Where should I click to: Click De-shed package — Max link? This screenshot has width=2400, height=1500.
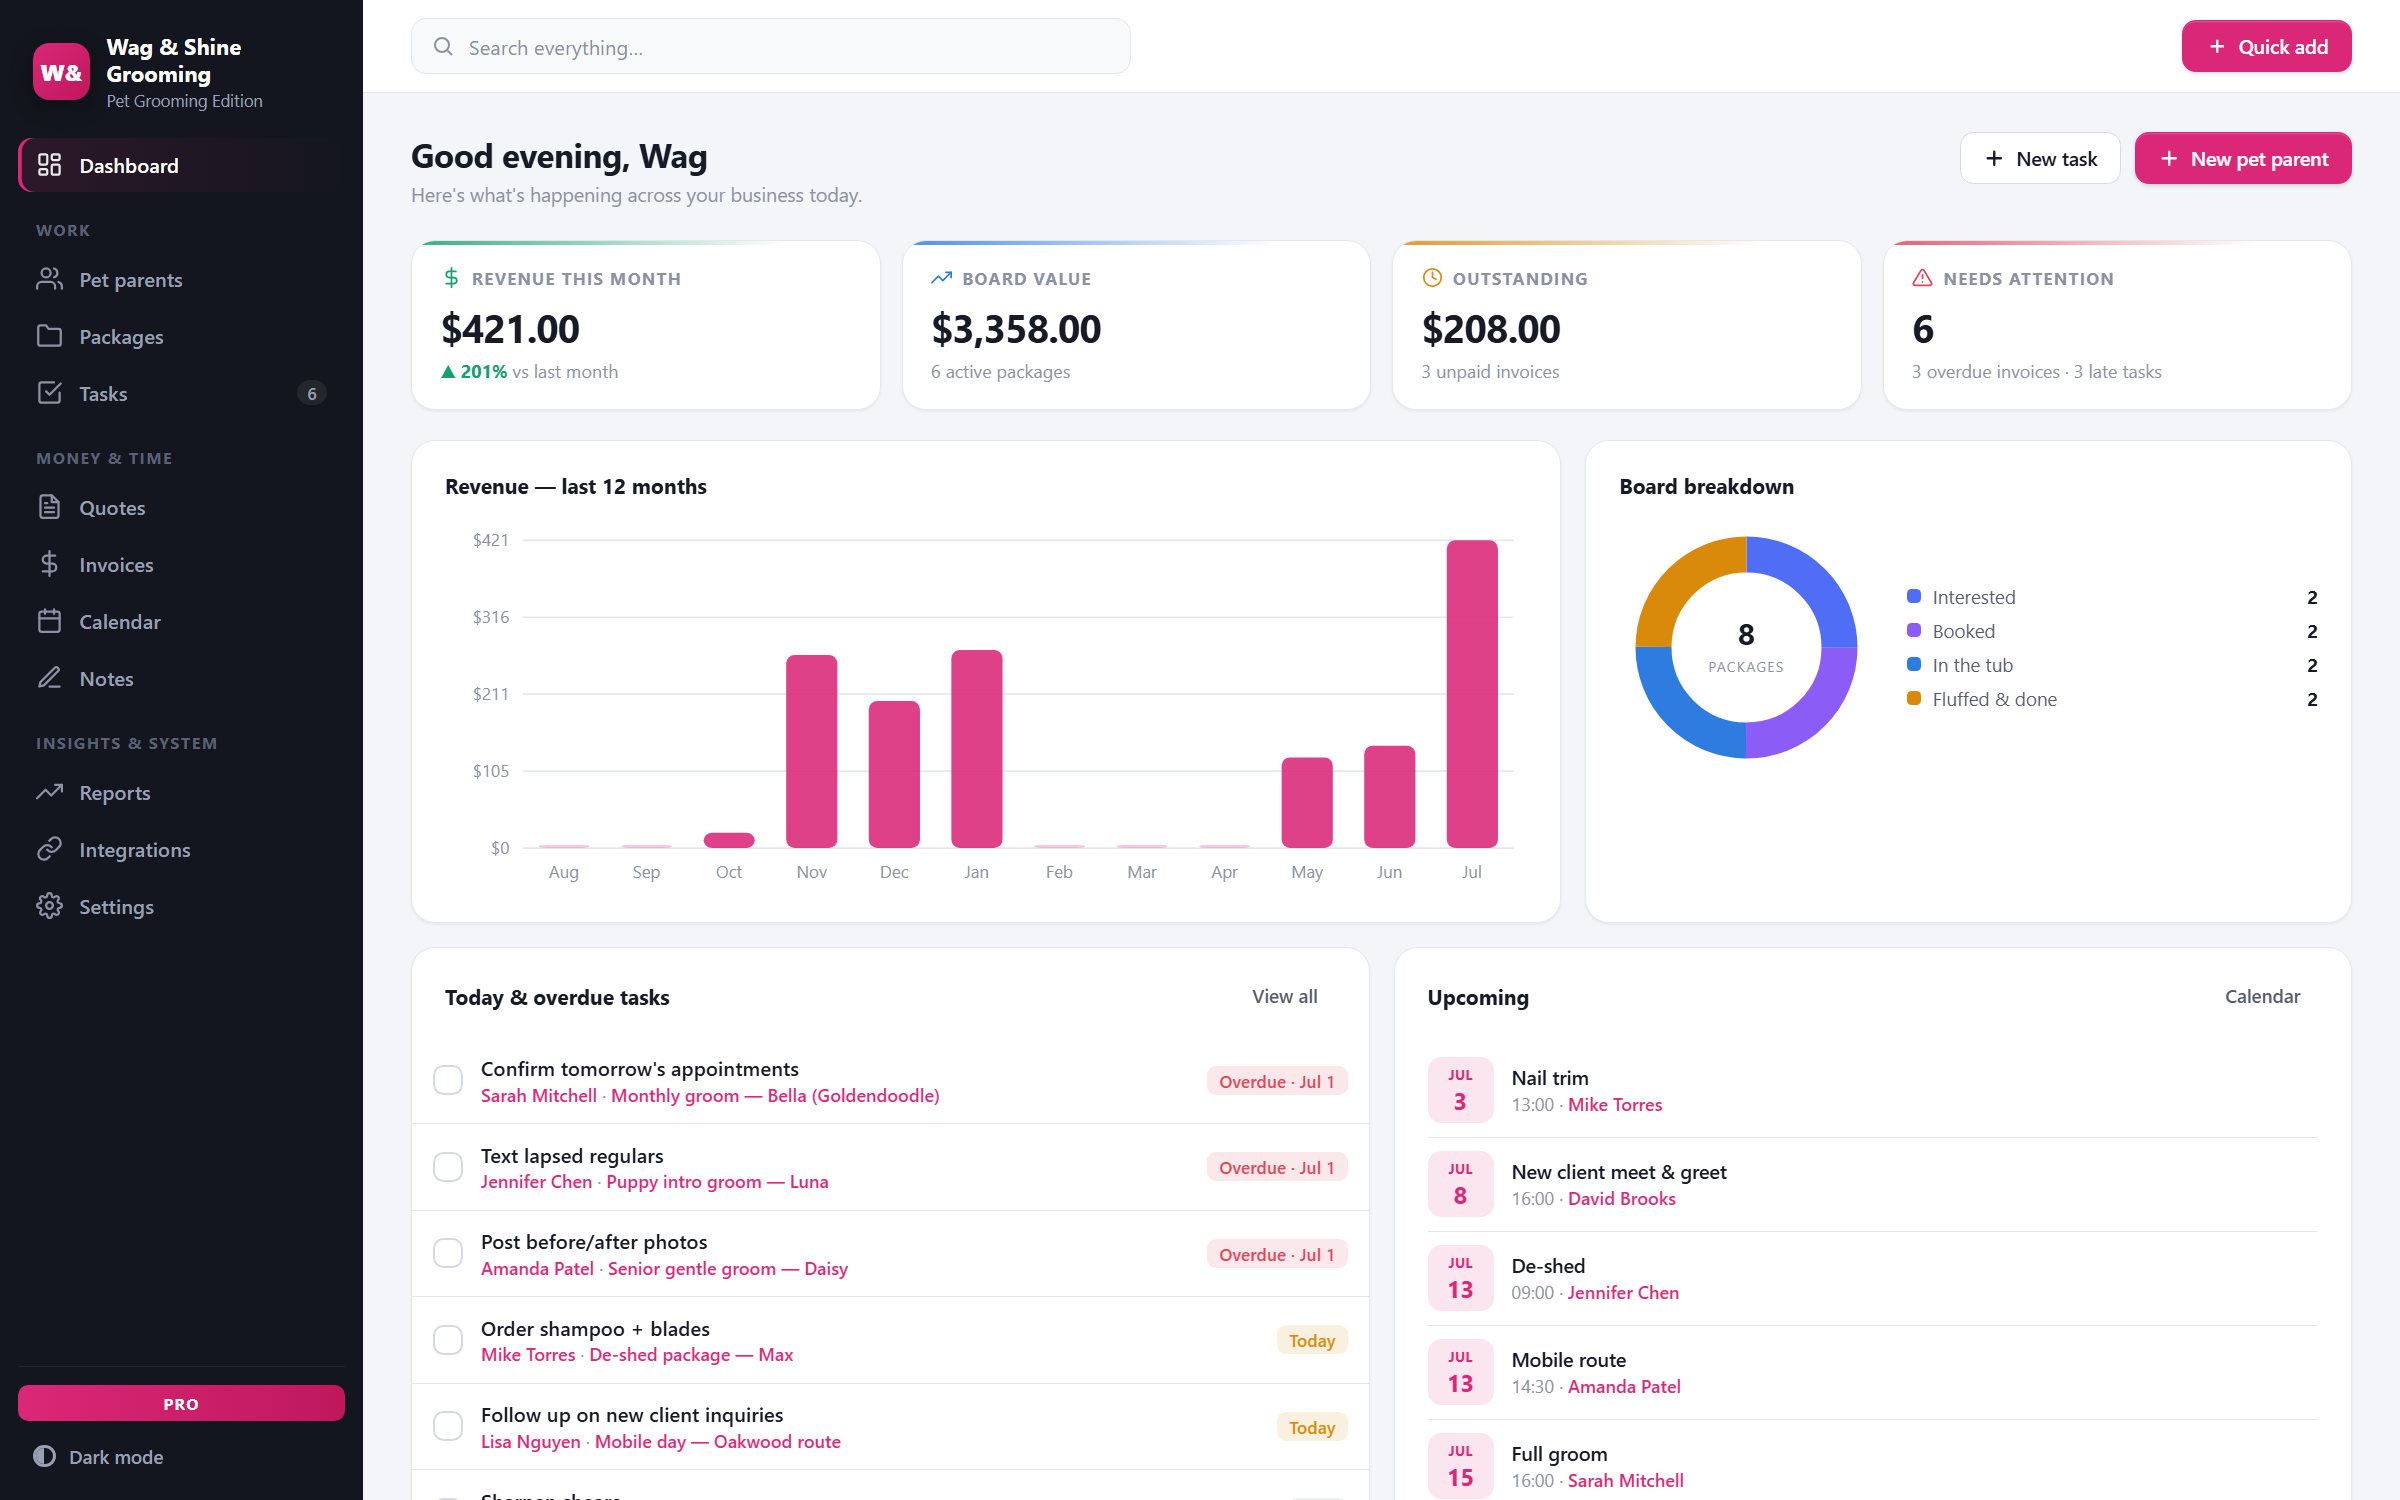[691, 1354]
